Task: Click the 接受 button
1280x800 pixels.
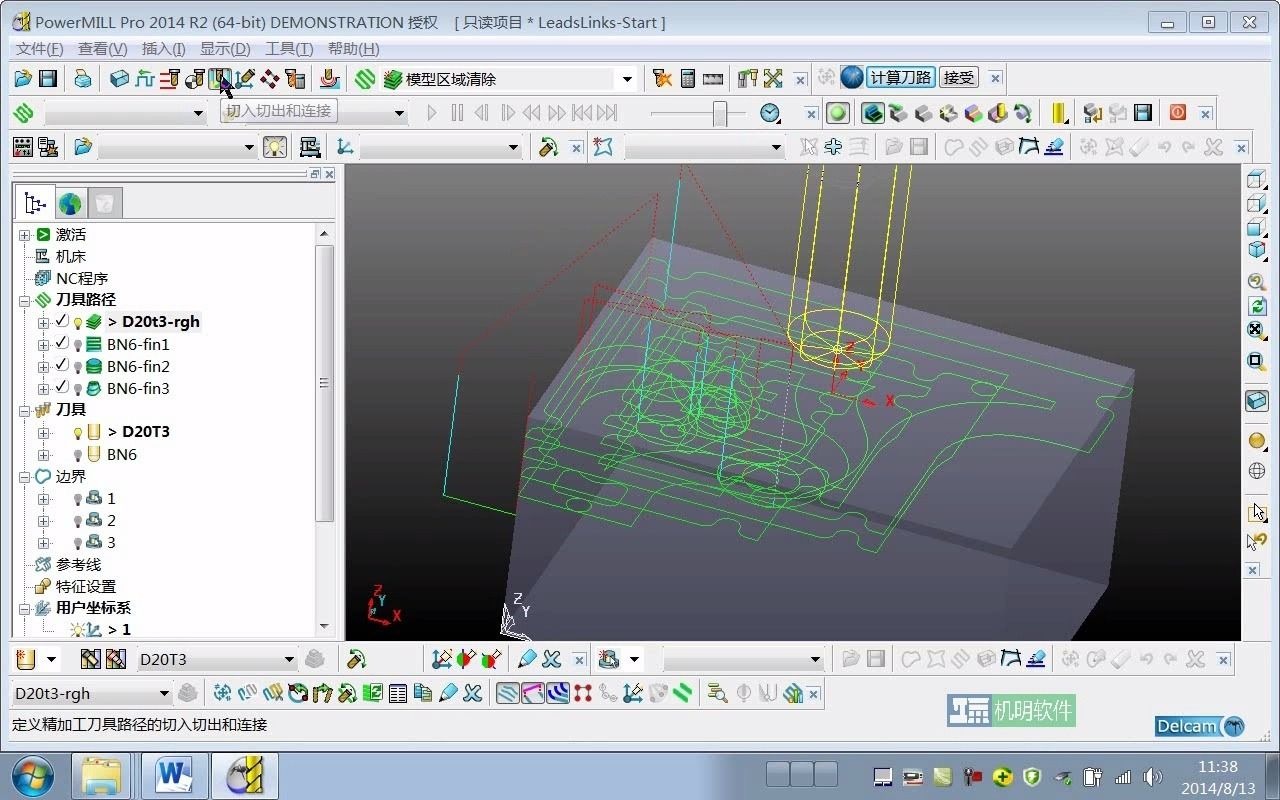Action: (959, 78)
